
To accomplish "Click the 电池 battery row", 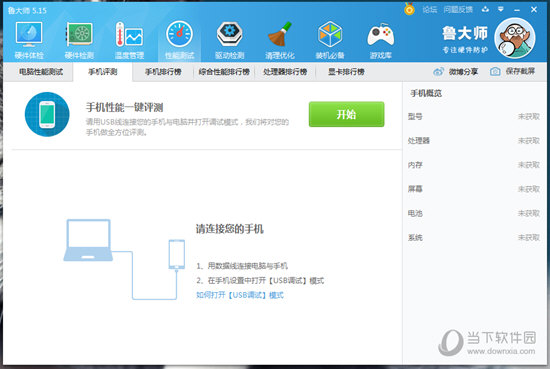I will tap(474, 213).
